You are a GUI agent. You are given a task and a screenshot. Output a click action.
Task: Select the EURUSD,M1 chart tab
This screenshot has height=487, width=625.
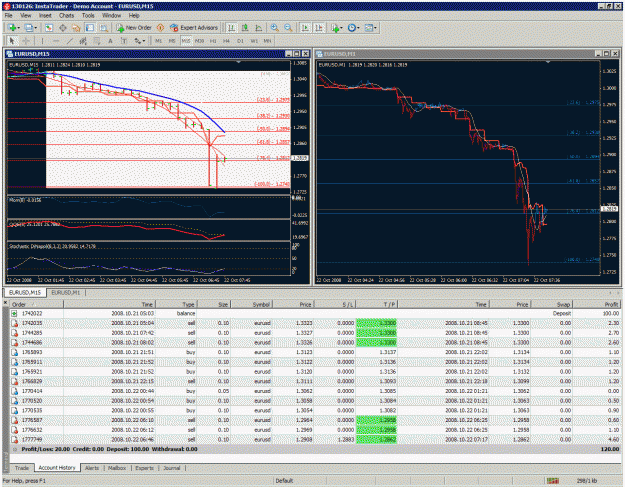(x=66, y=293)
